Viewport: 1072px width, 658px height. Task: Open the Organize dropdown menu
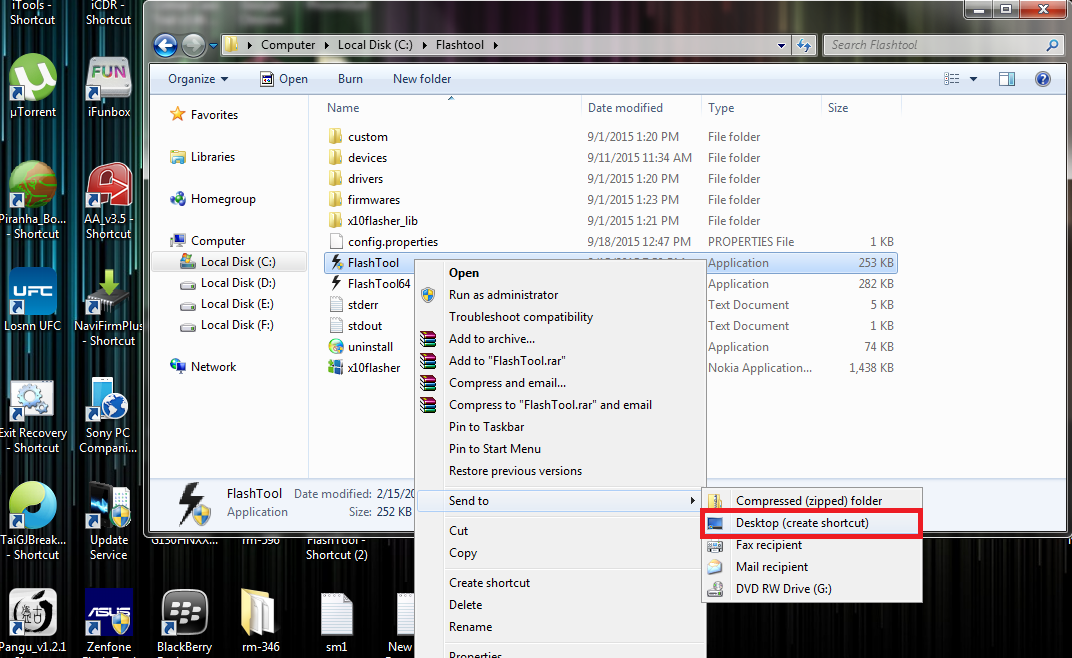click(198, 79)
